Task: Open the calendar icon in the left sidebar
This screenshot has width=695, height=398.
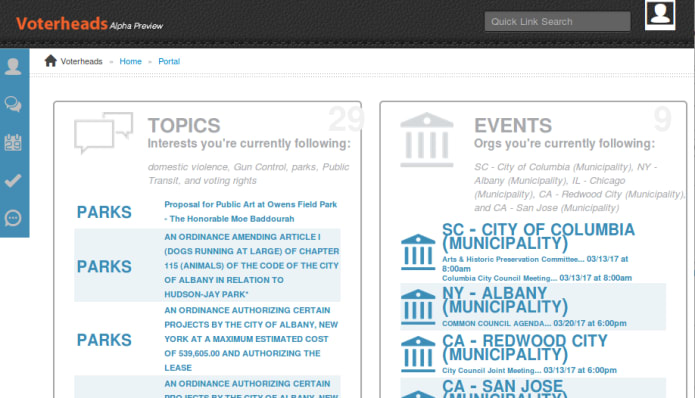Action: click(x=13, y=142)
